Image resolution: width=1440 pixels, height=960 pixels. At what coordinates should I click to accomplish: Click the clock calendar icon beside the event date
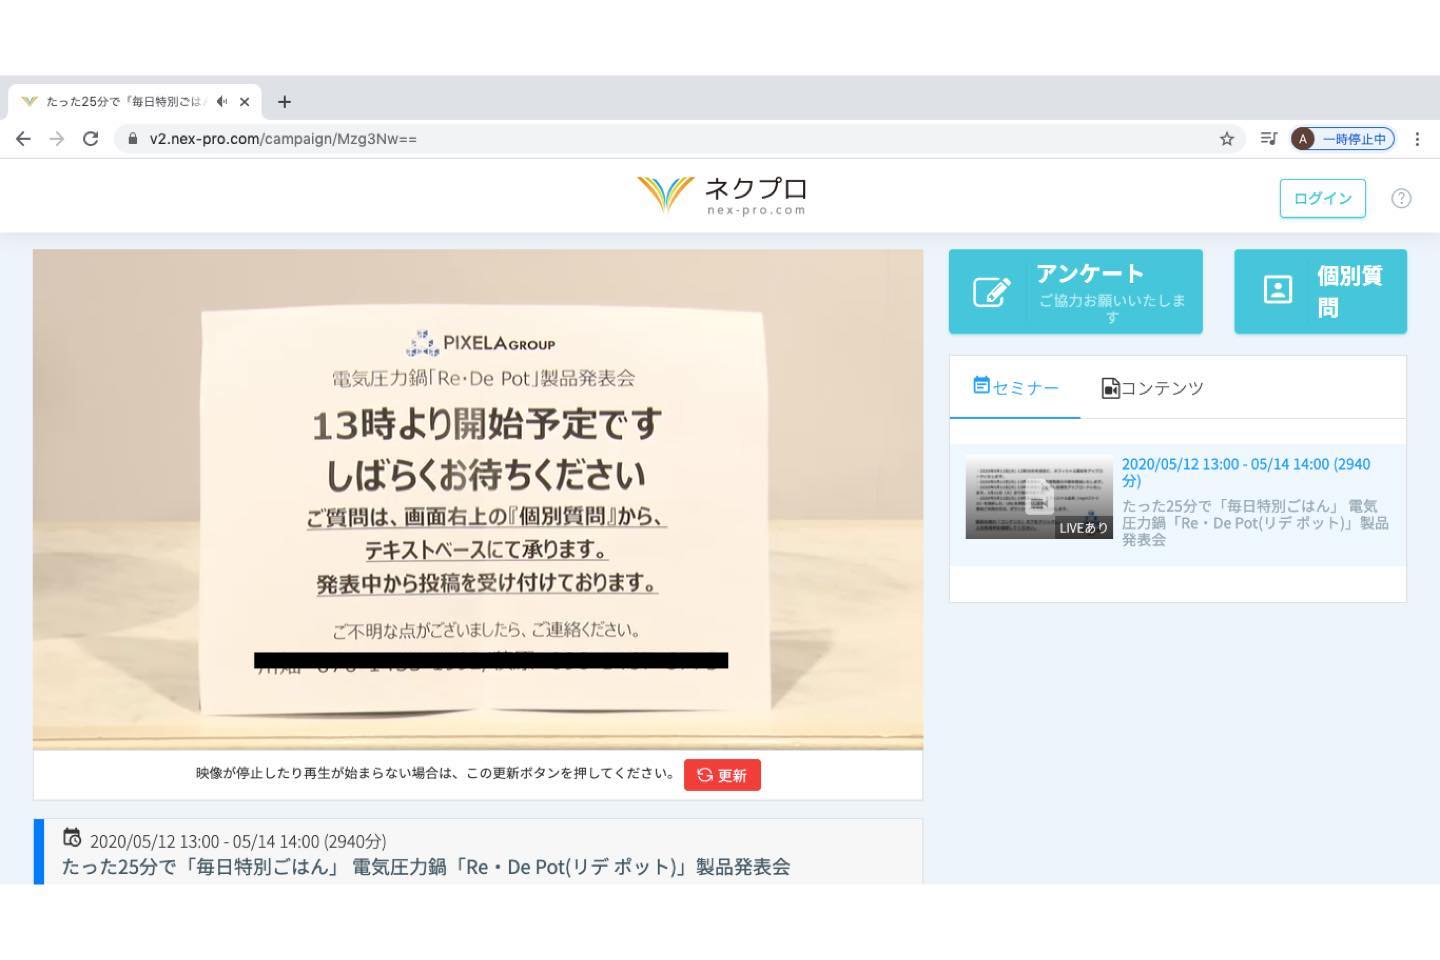[72, 838]
